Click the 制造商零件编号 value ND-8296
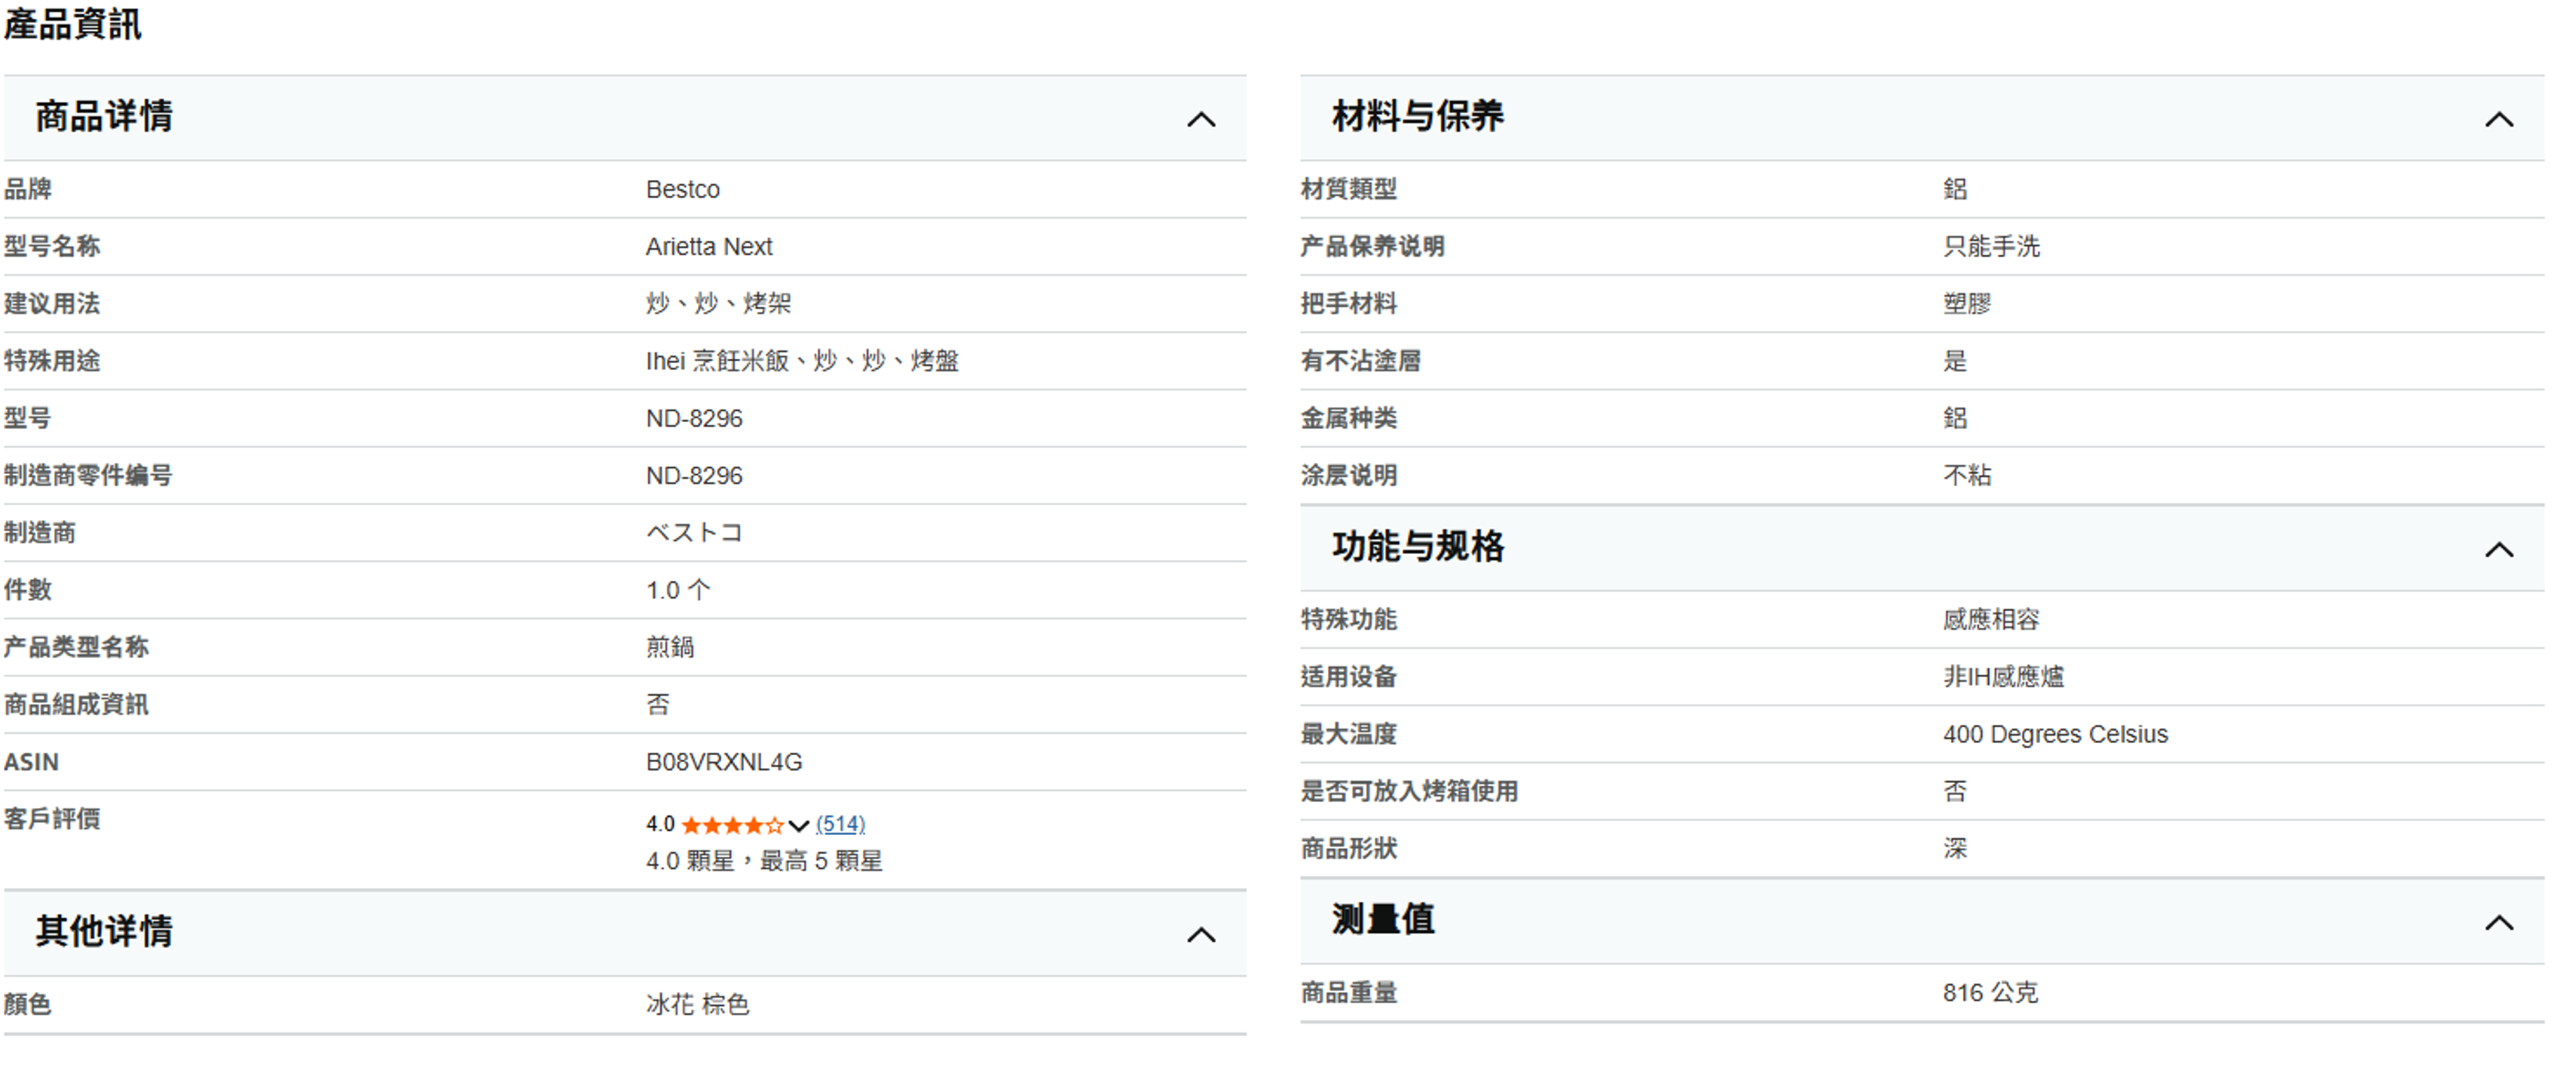The image size is (2576, 1074). tap(694, 475)
